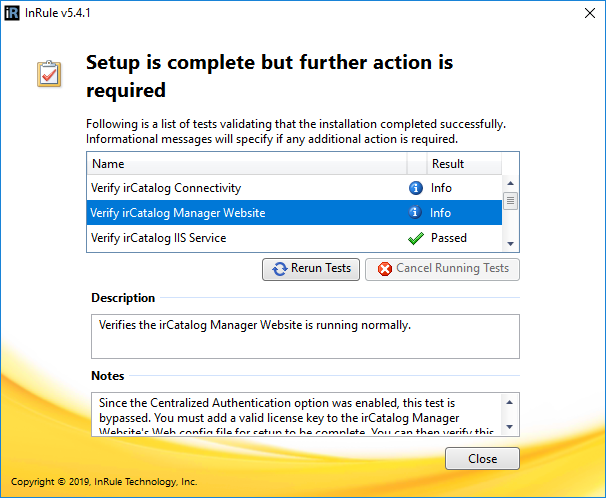Sort by the Result column header
The image size is (606, 498).
pyautogui.click(x=464, y=164)
